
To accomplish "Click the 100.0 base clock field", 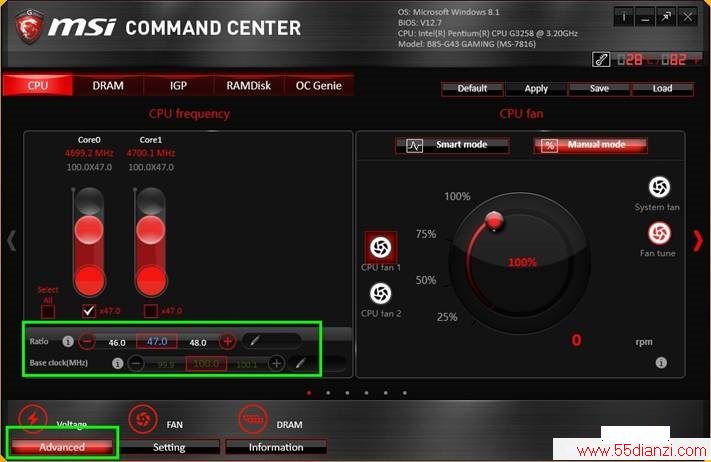I will pos(206,364).
